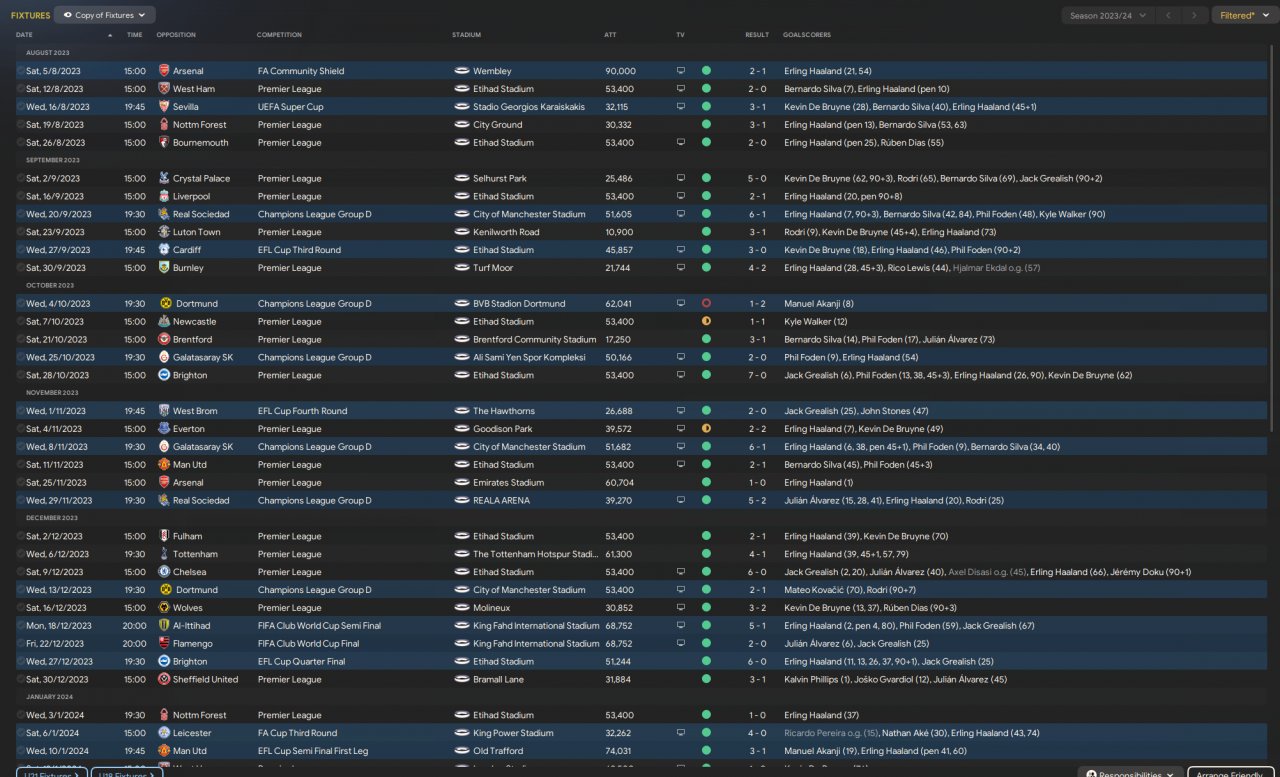Click the vertical scrollbar on the fixtures list
Image resolution: width=1280 pixels, height=777 pixels.
pos(1273,240)
